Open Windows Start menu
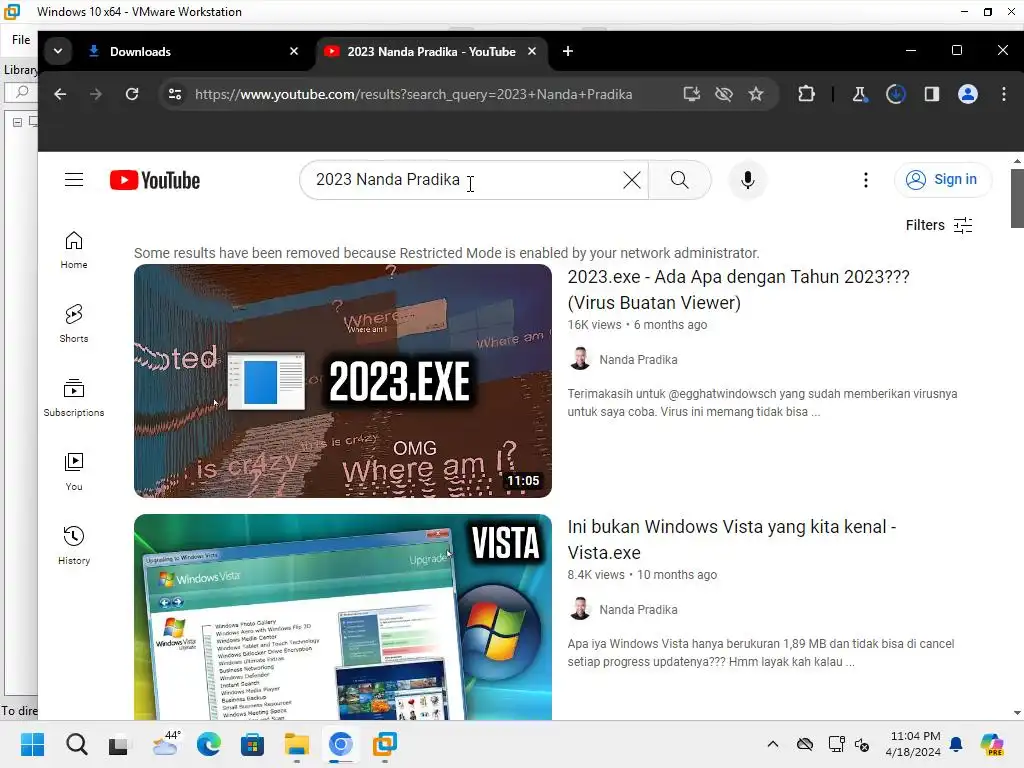 coord(32,744)
